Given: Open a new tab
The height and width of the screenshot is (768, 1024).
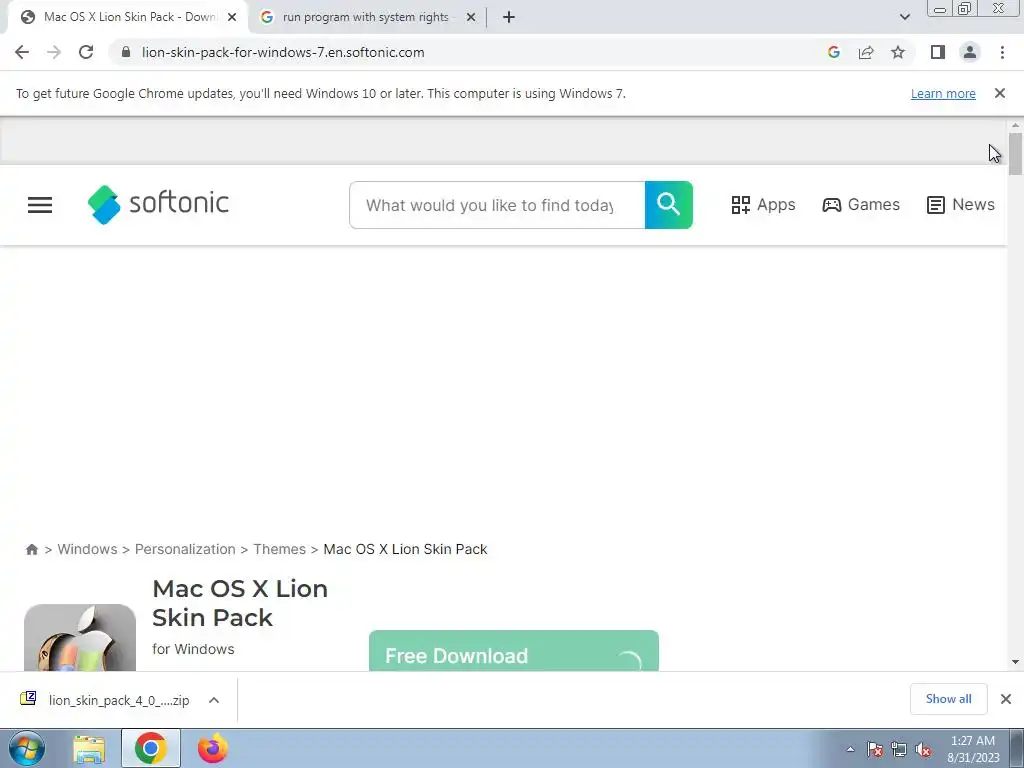Looking at the screenshot, I should pos(509,17).
